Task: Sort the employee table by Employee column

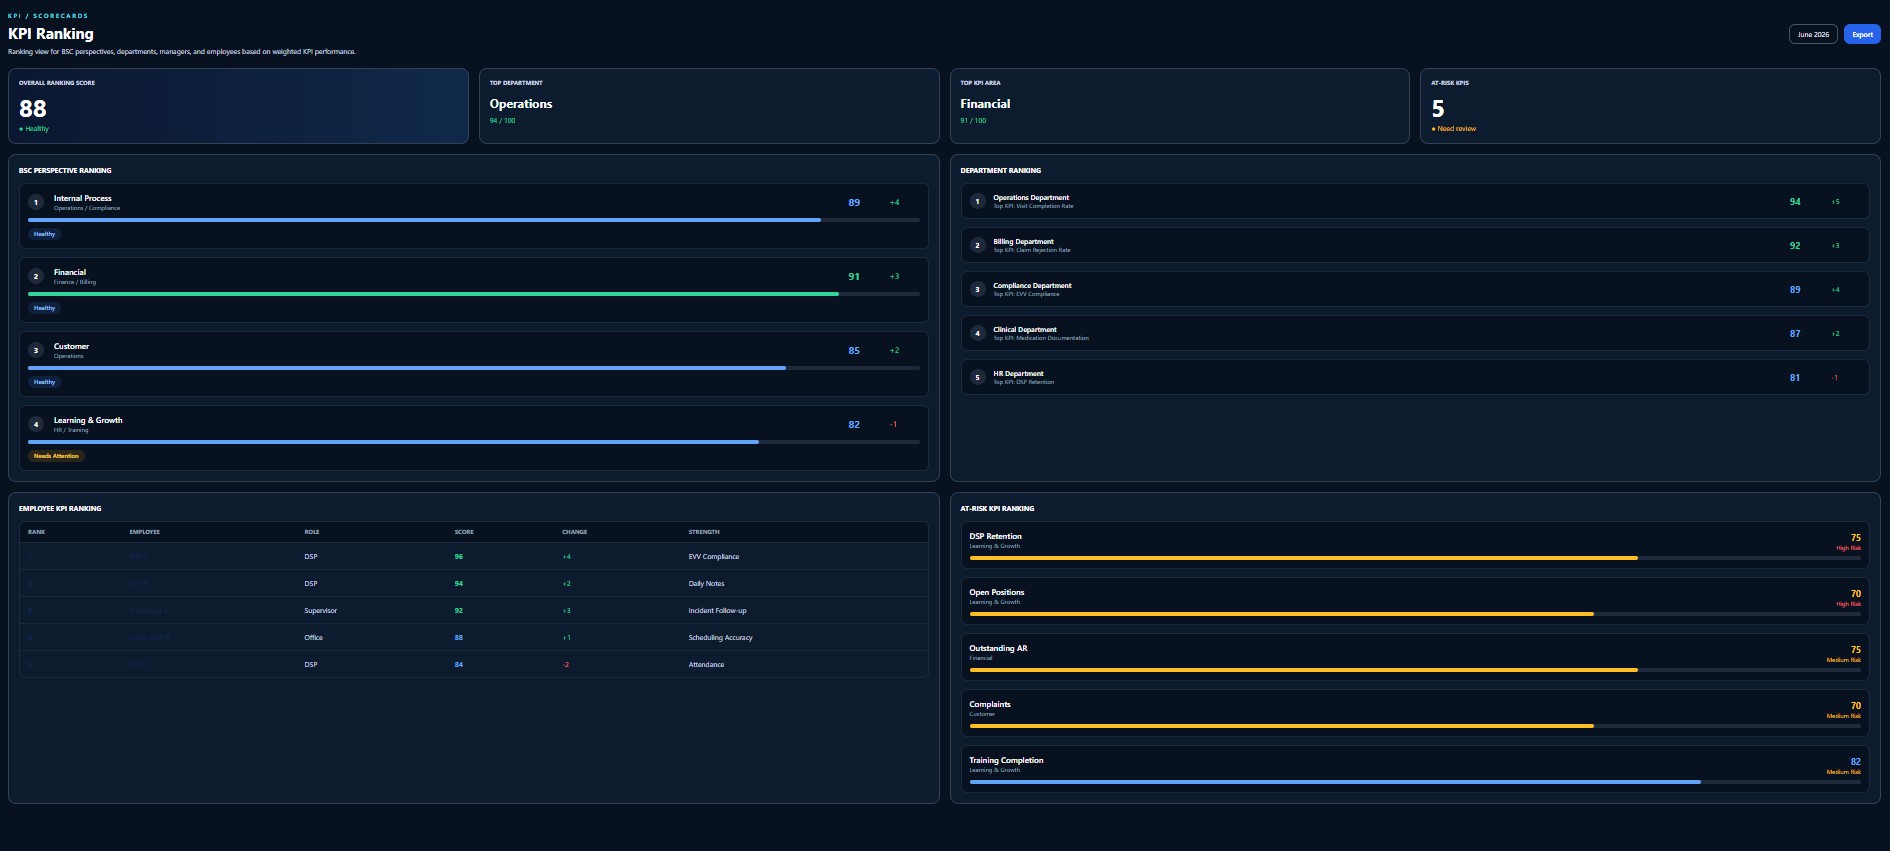Action: tap(144, 532)
